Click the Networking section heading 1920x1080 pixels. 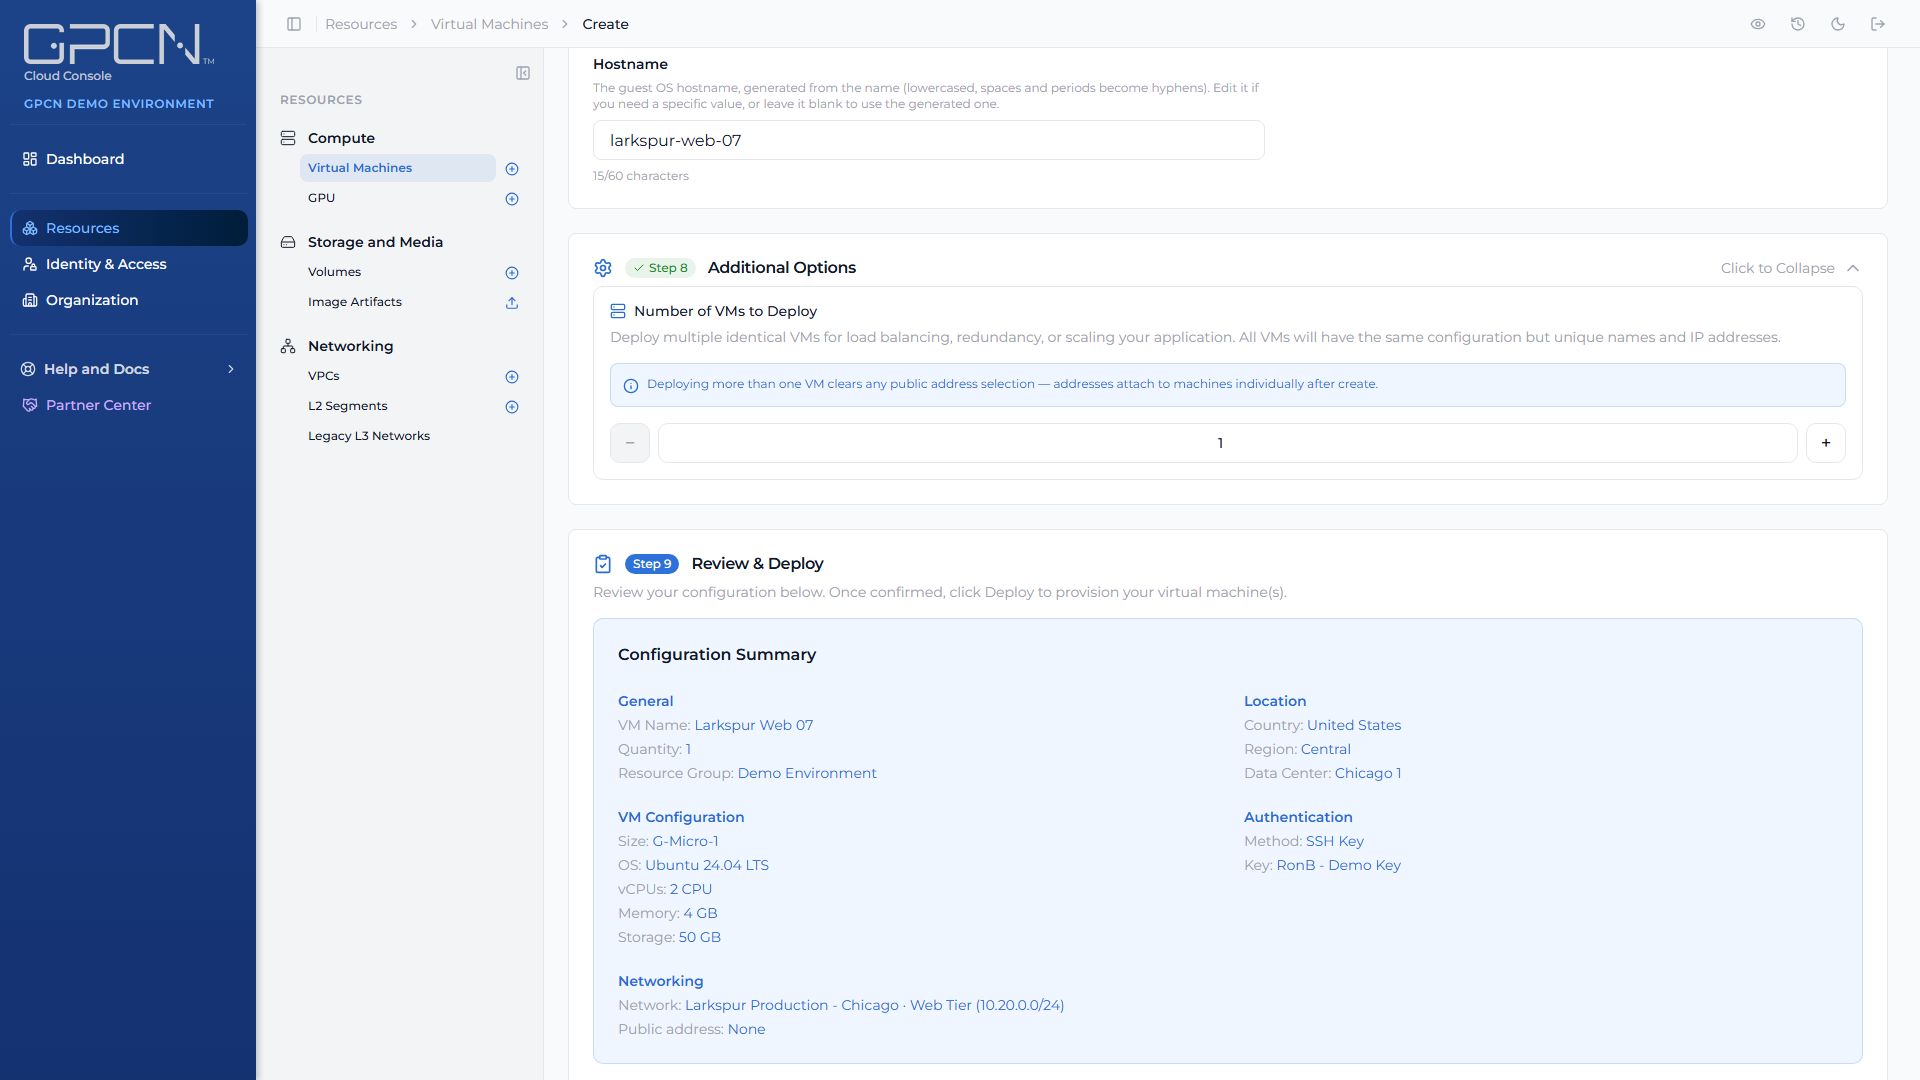pyautogui.click(x=350, y=346)
